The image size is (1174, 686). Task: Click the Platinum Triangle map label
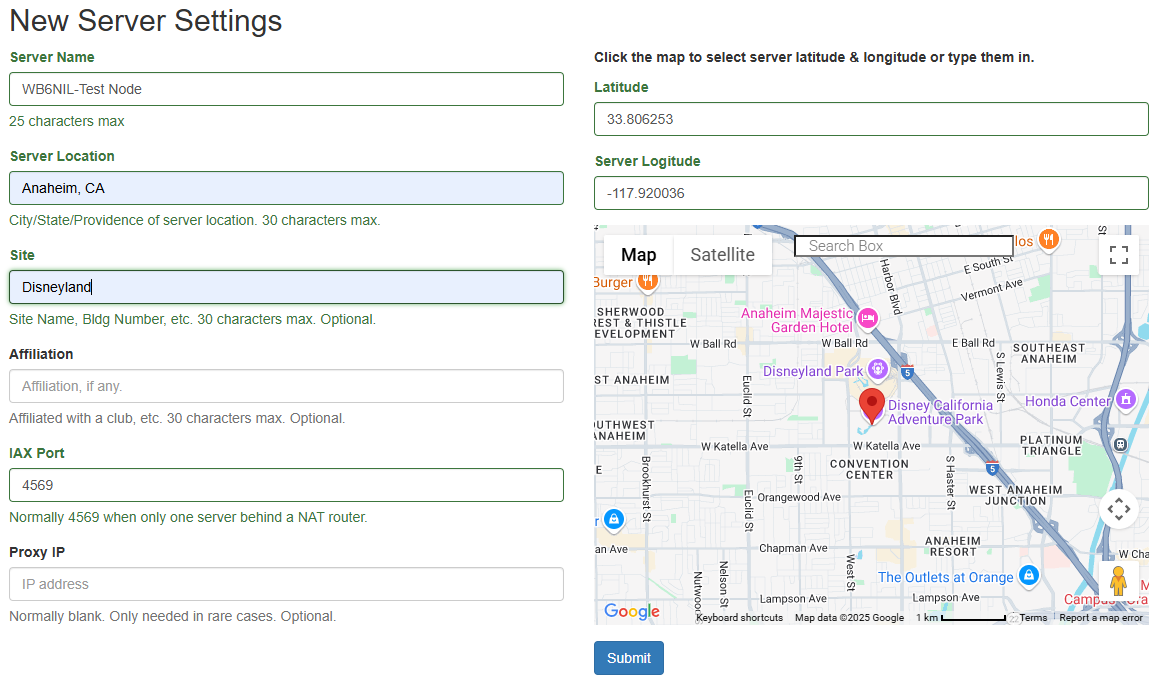(1051, 446)
